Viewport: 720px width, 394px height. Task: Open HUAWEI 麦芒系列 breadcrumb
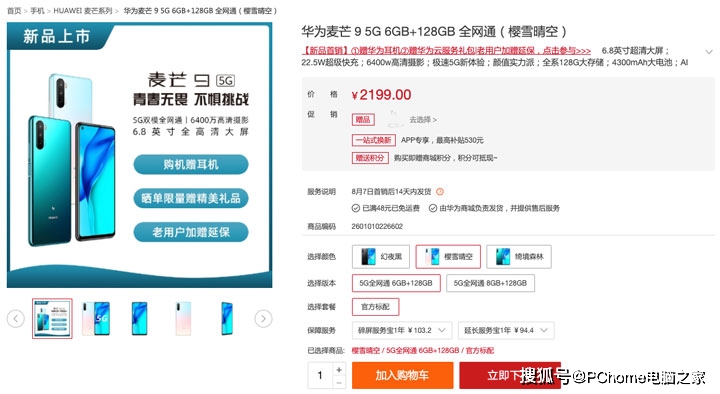[x=83, y=11]
